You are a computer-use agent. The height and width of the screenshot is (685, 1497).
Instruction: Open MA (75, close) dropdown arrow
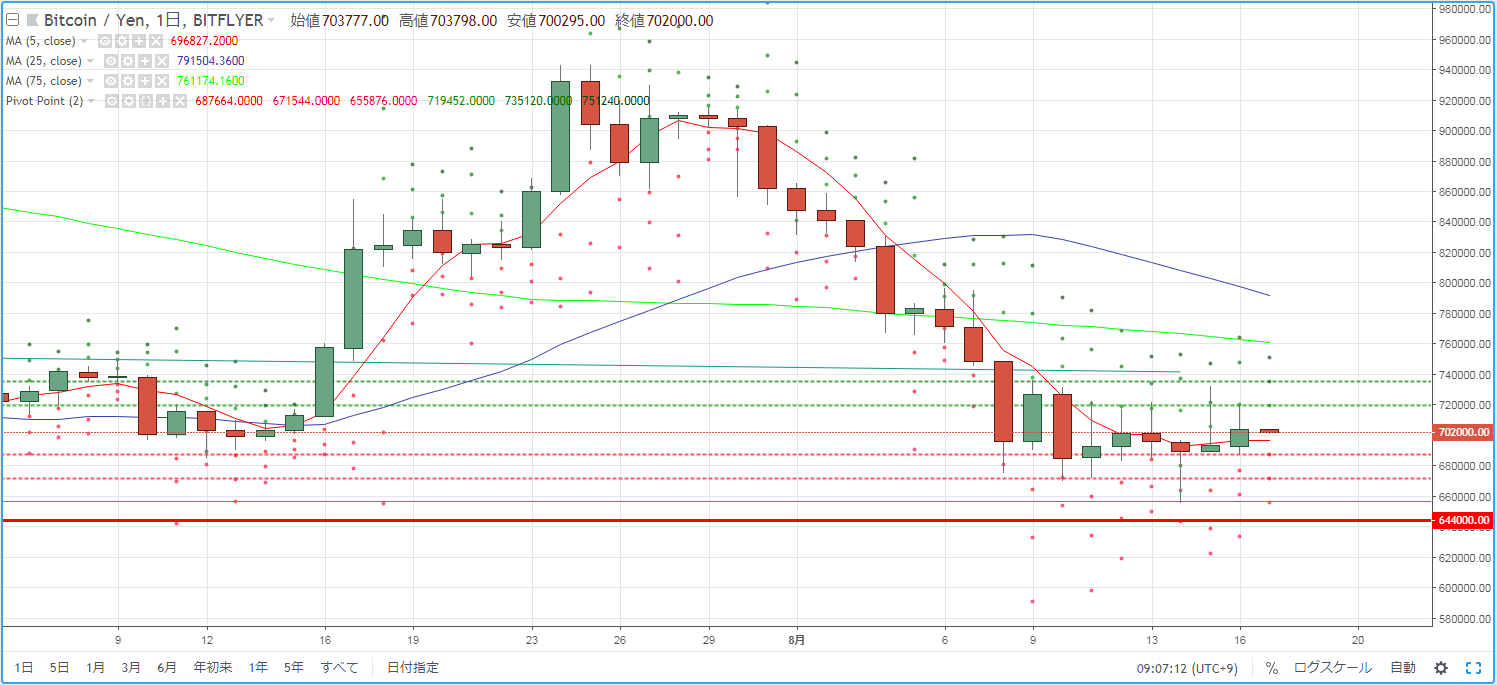(90, 81)
